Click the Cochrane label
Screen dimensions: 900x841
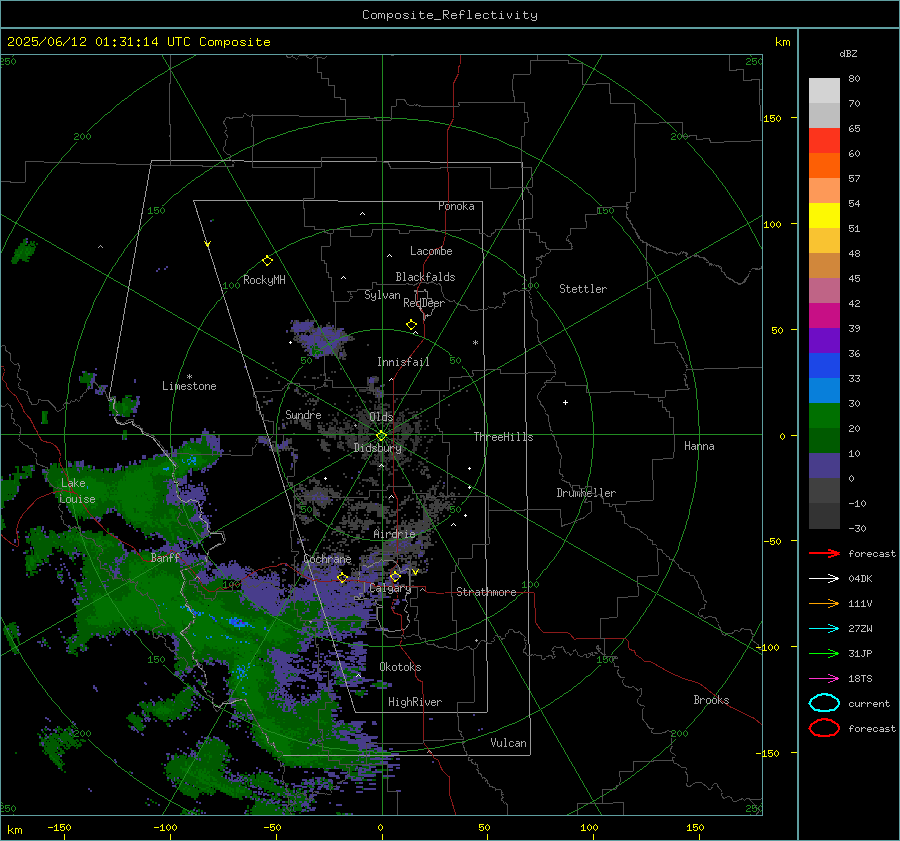pyautogui.click(x=327, y=559)
